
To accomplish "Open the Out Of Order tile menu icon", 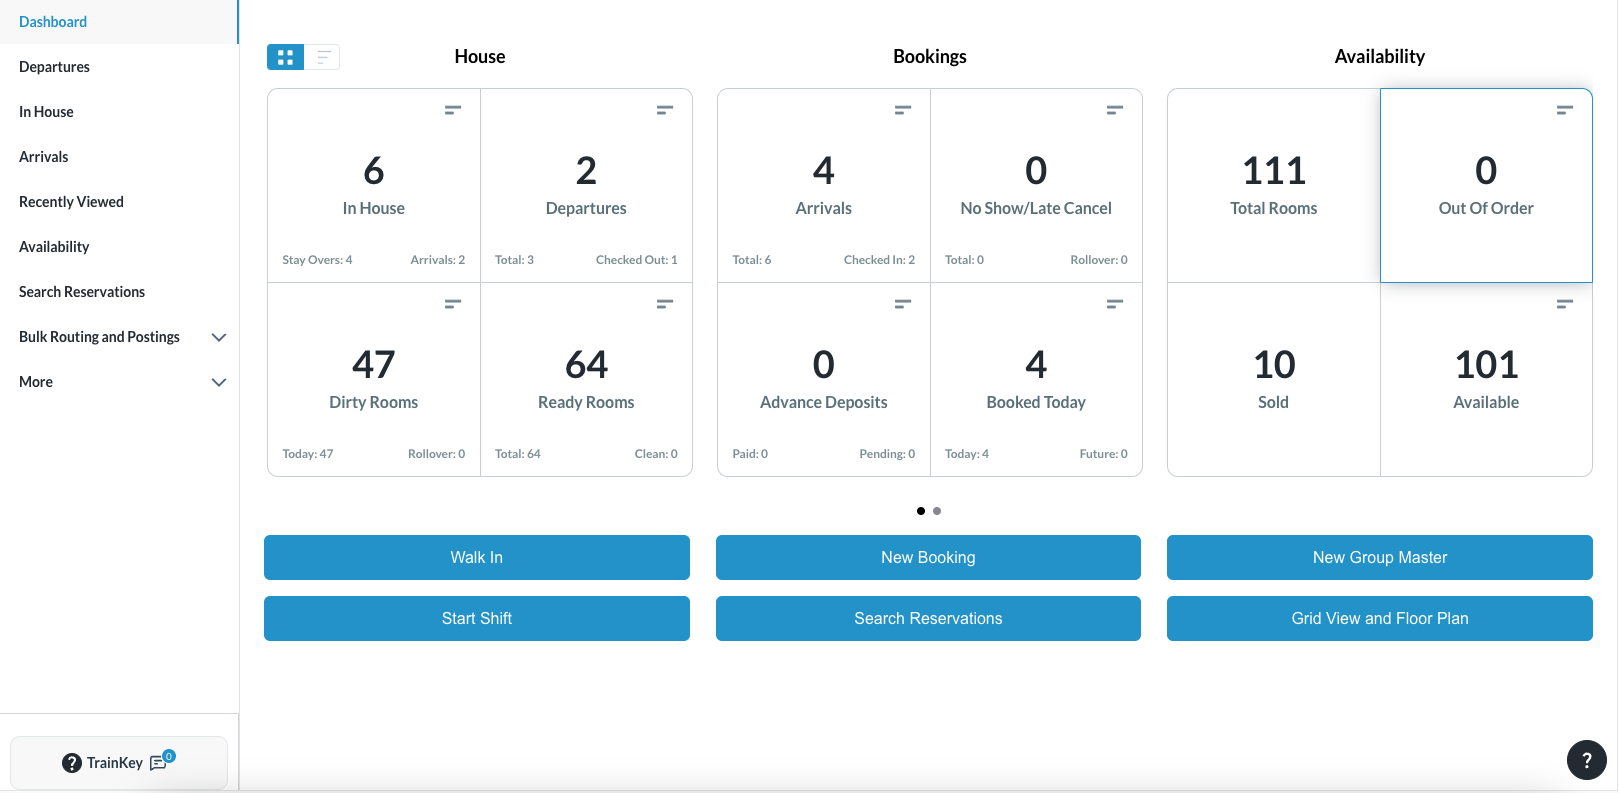I will pyautogui.click(x=1564, y=110).
